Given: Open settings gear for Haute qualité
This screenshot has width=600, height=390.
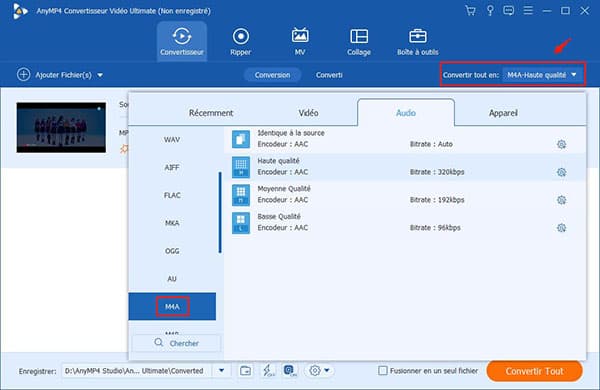Looking at the screenshot, I should coord(561,172).
